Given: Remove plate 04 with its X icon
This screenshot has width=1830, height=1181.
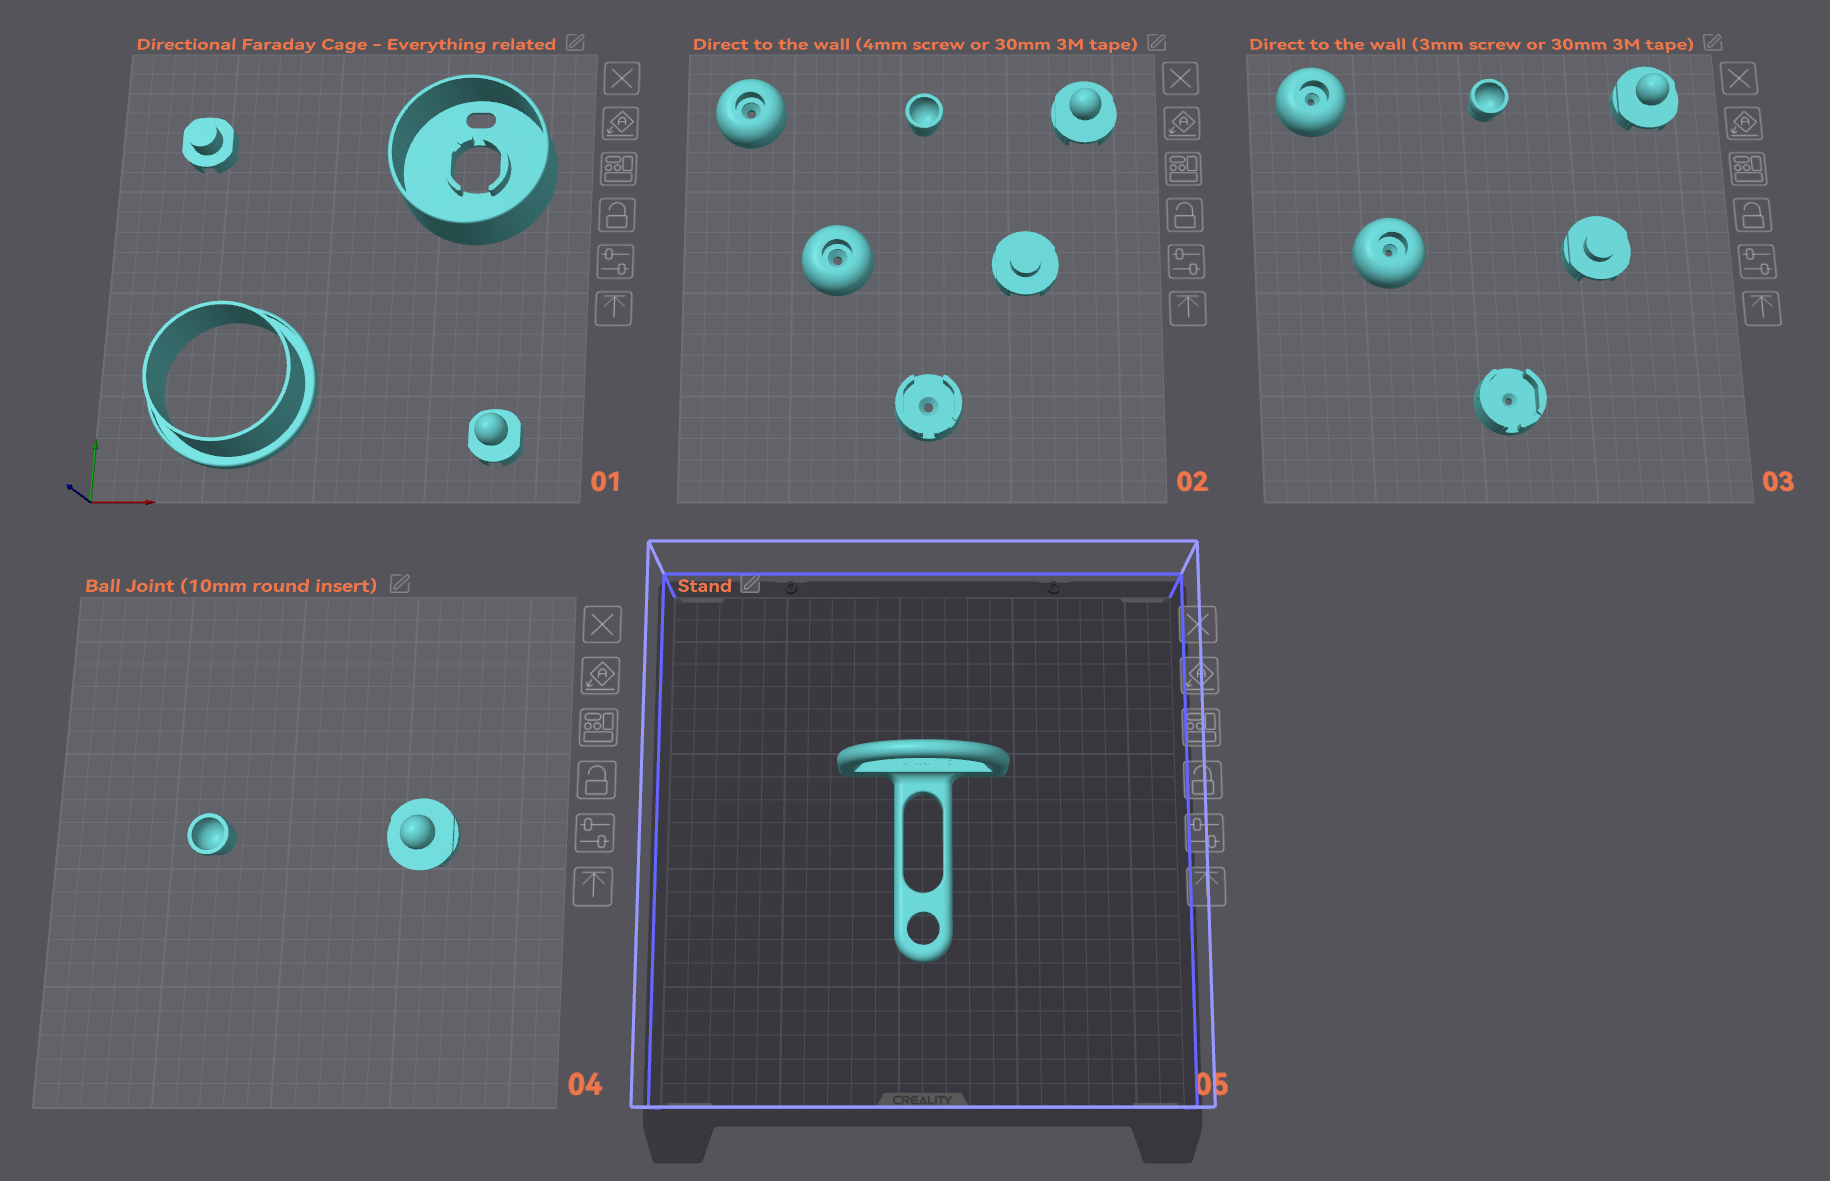Looking at the screenshot, I should coord(602,625).
